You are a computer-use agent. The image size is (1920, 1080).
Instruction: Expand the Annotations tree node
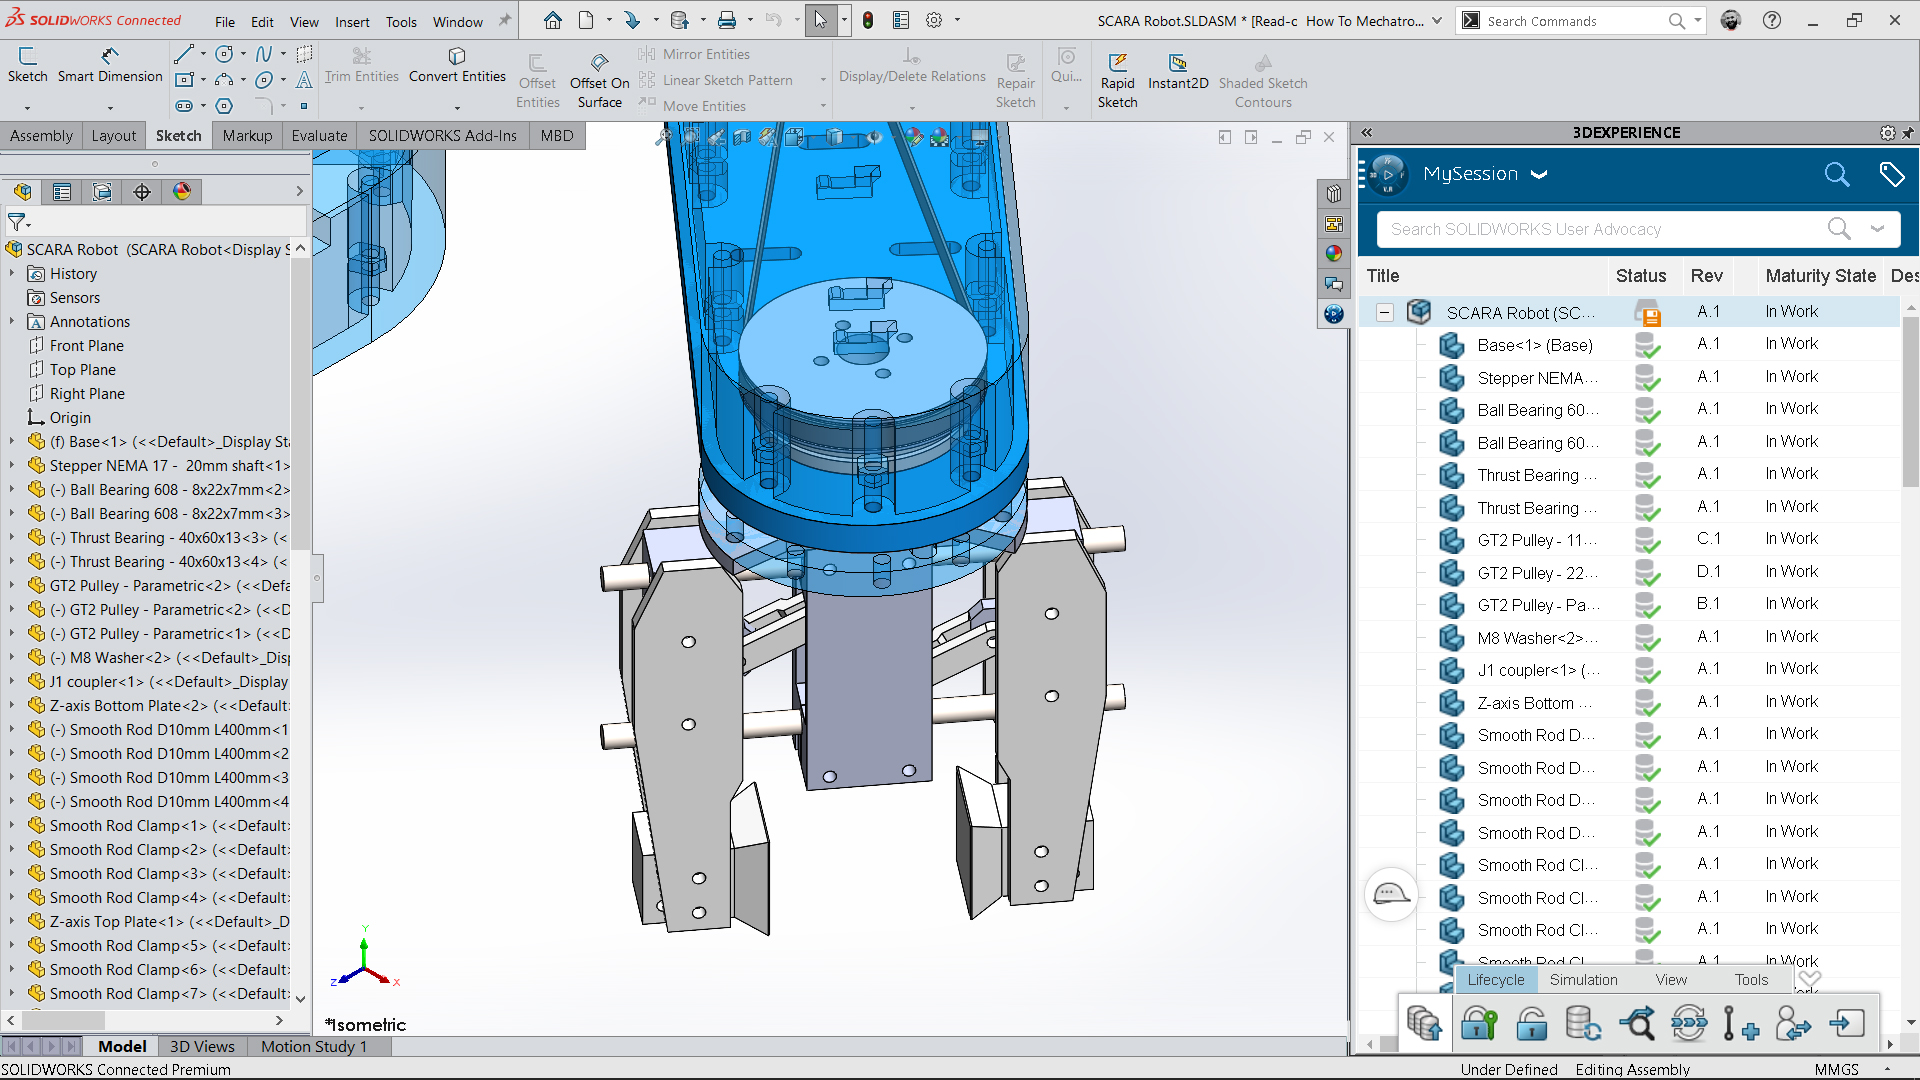click(x=12, y=322)
